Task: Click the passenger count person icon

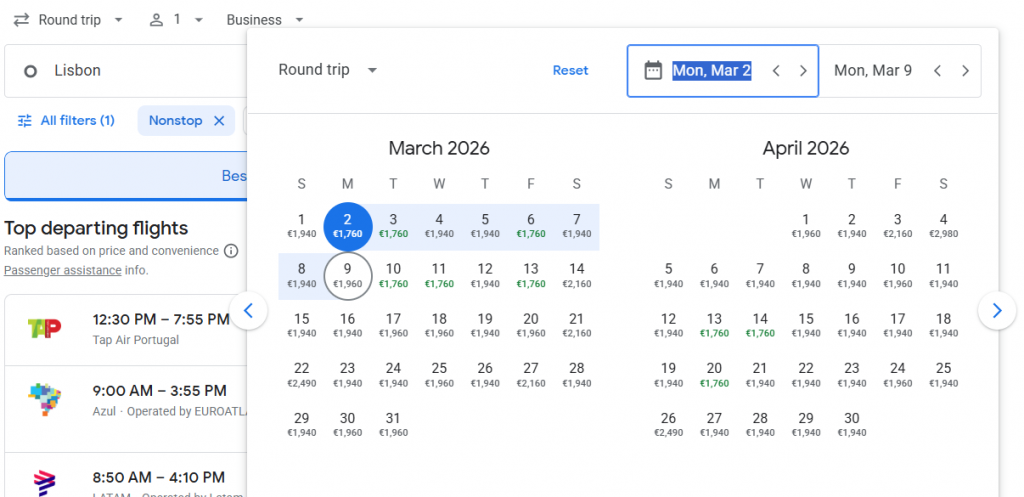Action: click(x=156, y=20)
